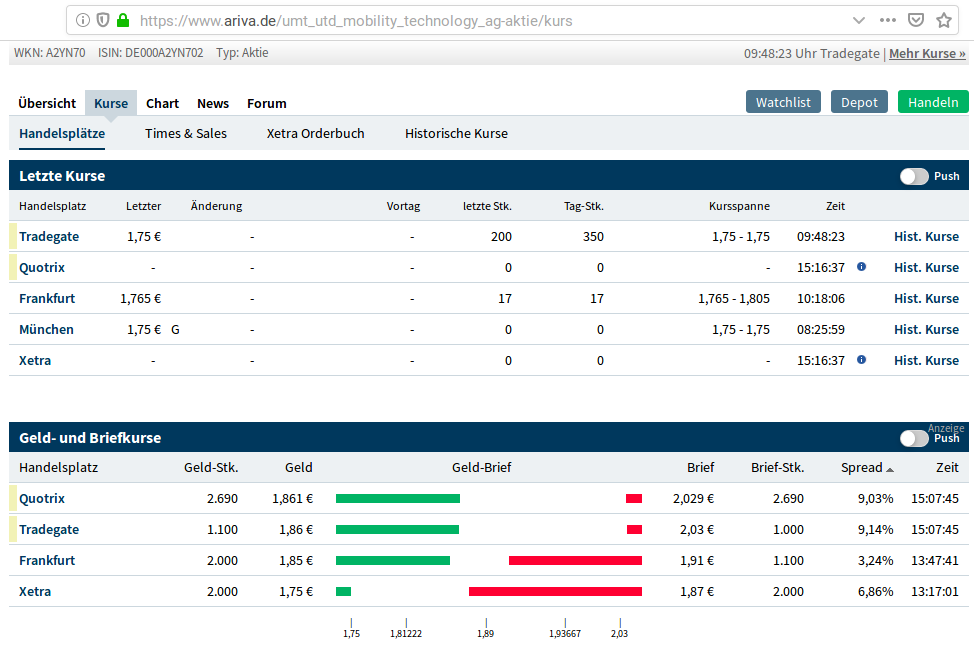Click the green Geld bar for Quotrix
This screenshot has height=651, width=974.
click(397, 498)
